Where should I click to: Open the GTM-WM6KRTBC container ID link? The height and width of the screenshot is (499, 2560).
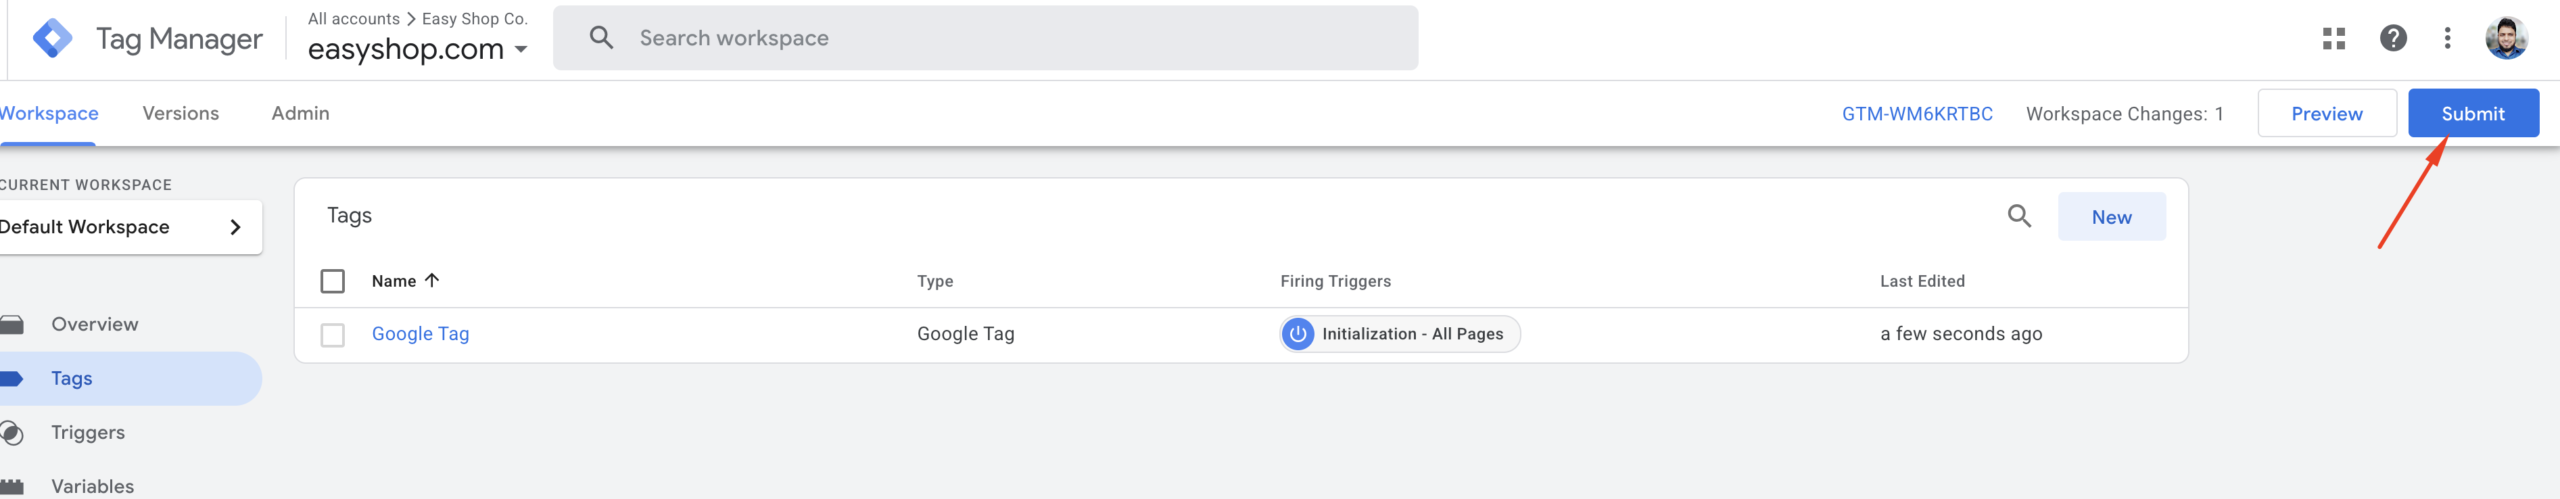[1917, 114]
